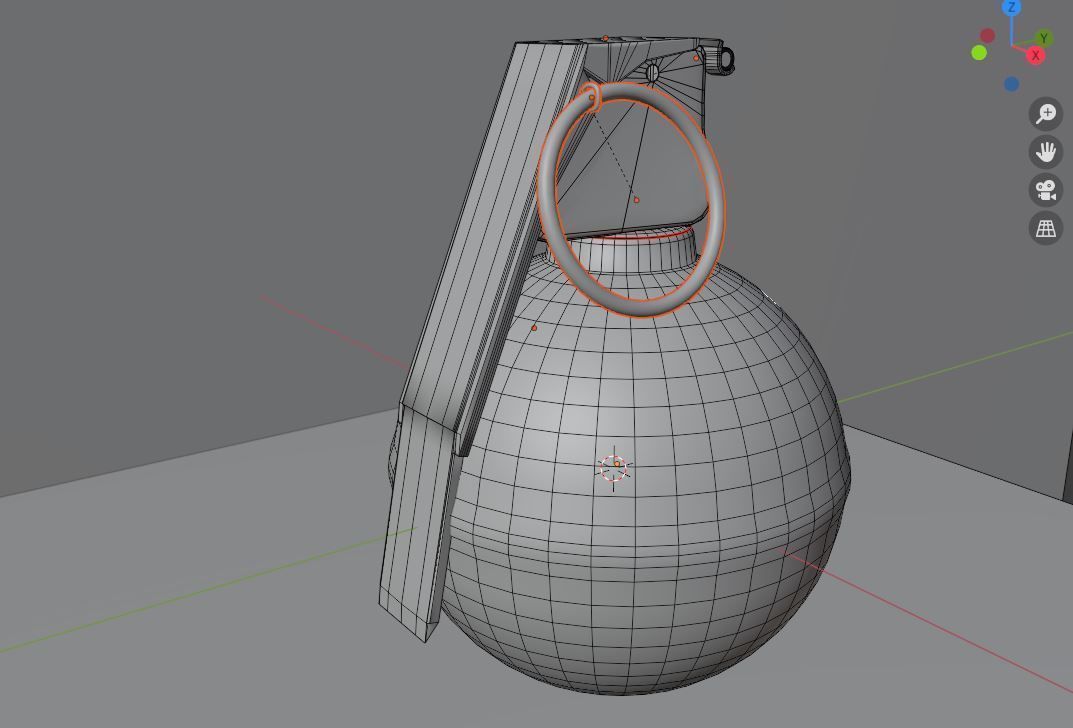Click the red X axis gizmo handle

pos(1036,55)
